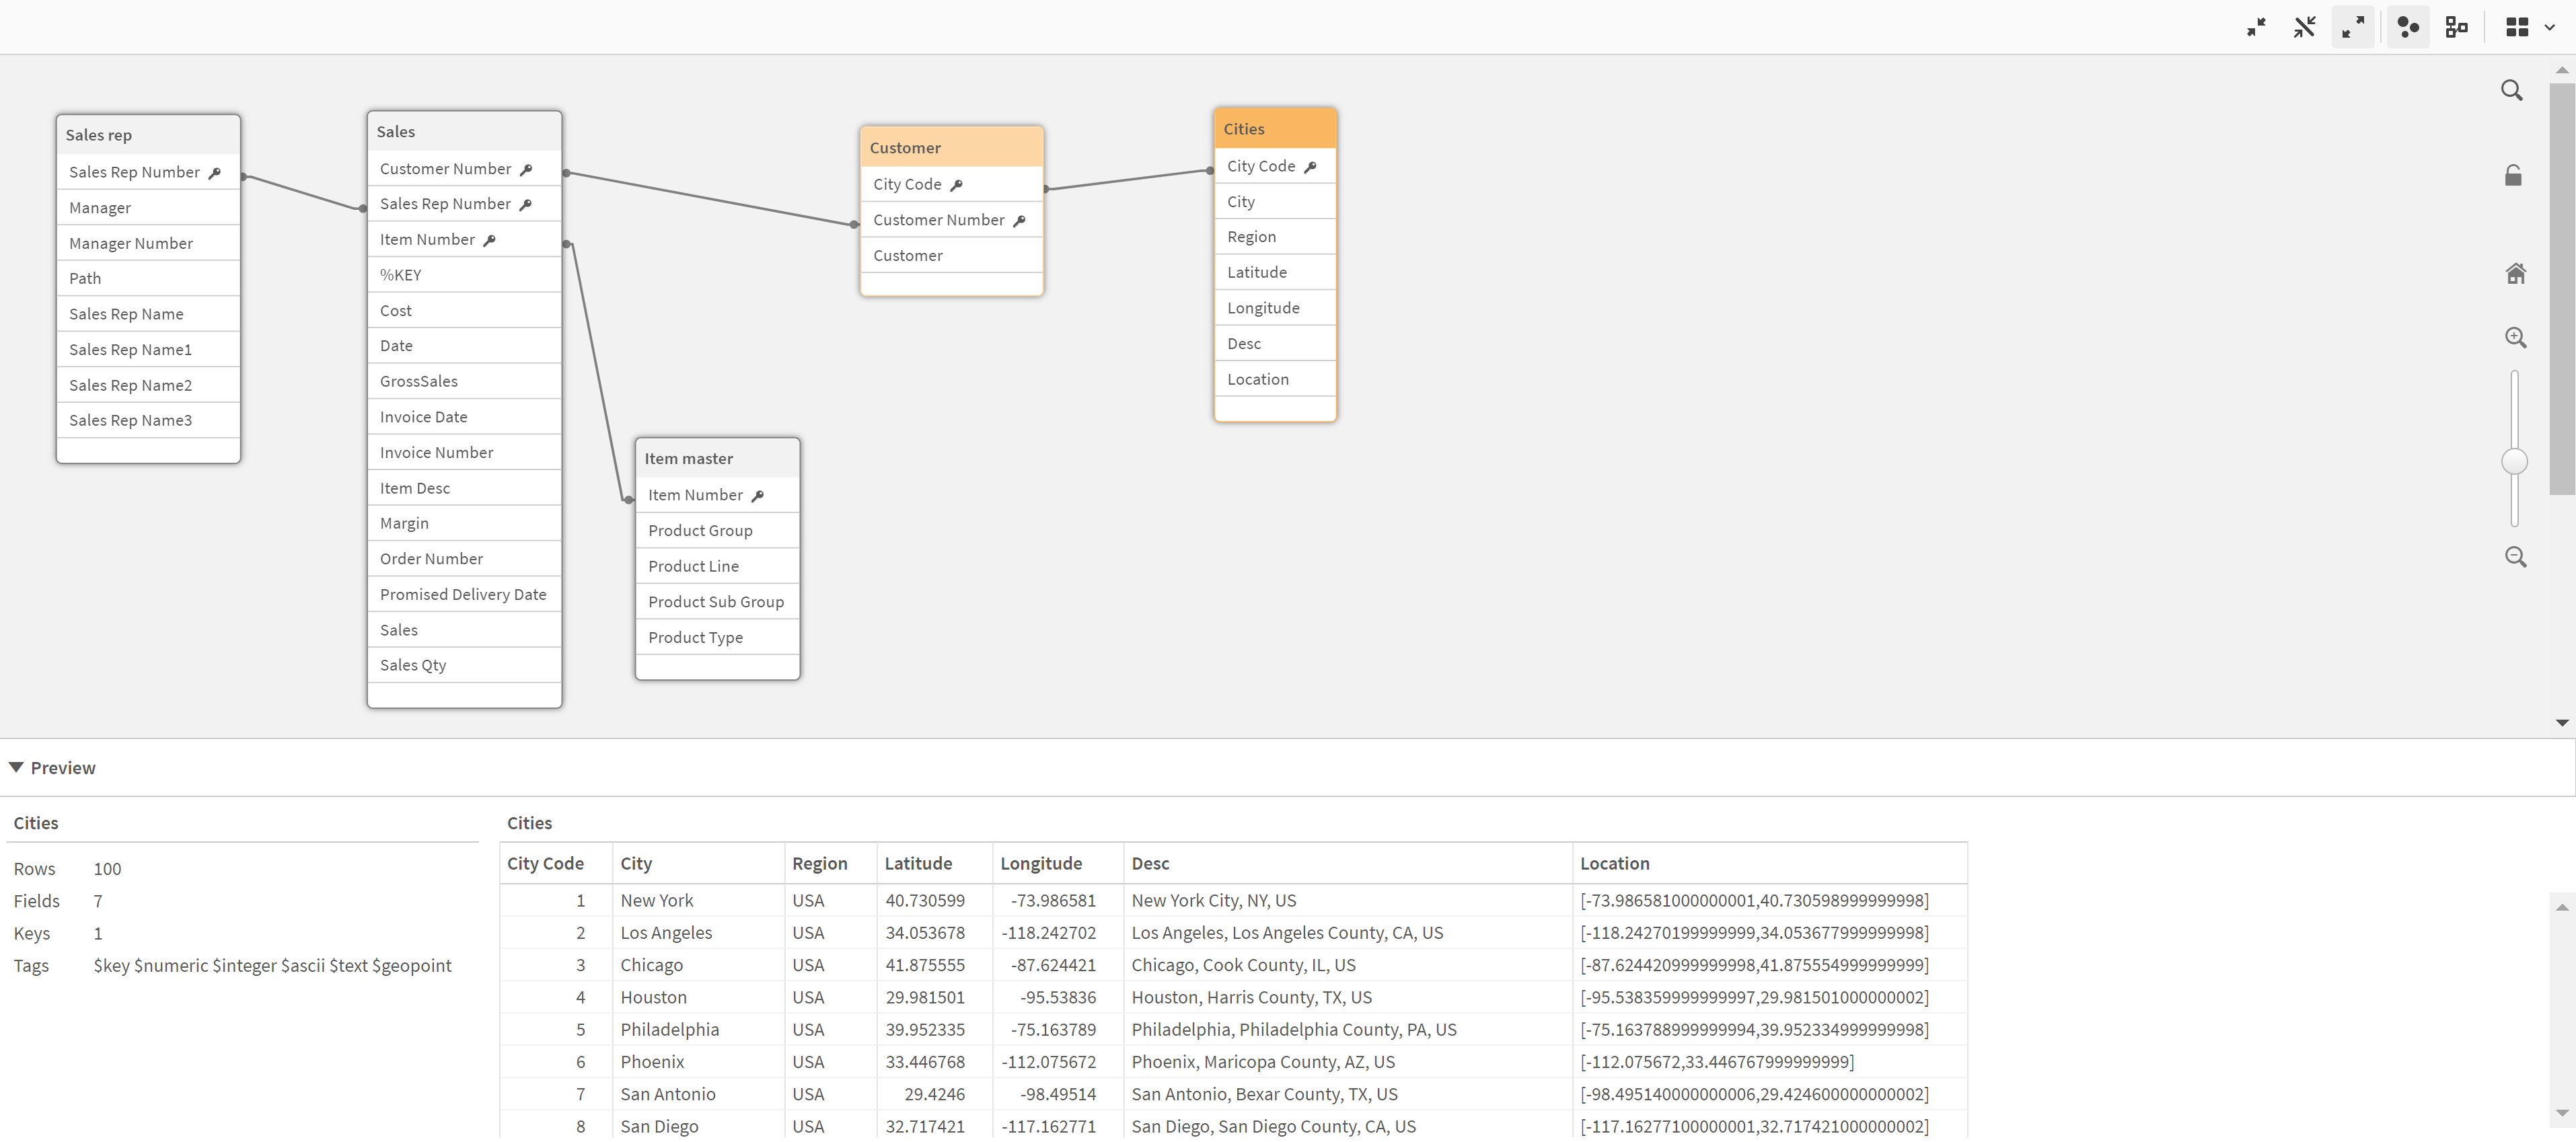Click the zoom in icon in sidebar
Viewport: 2576px width, 1142px height.
pos(2513,337)
